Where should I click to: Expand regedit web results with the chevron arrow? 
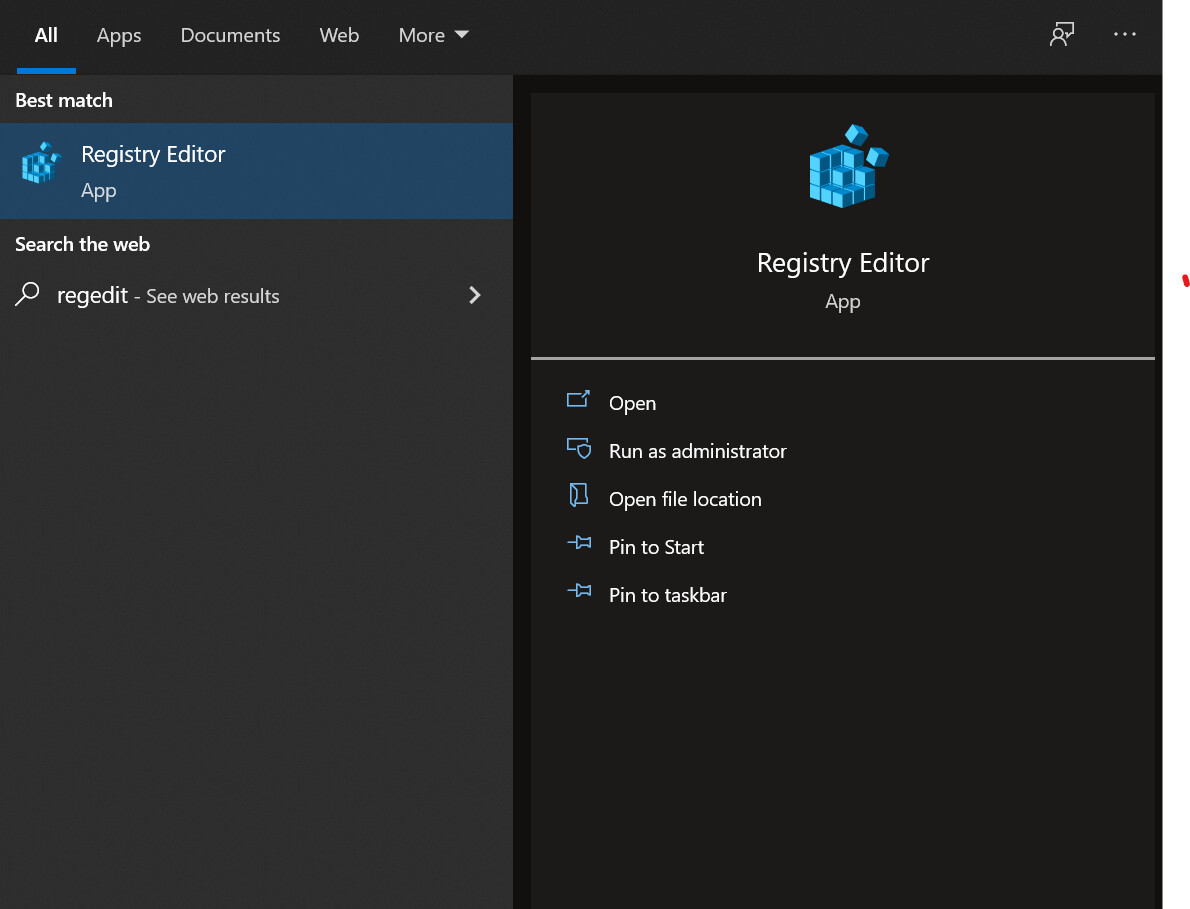click(475, 295)
